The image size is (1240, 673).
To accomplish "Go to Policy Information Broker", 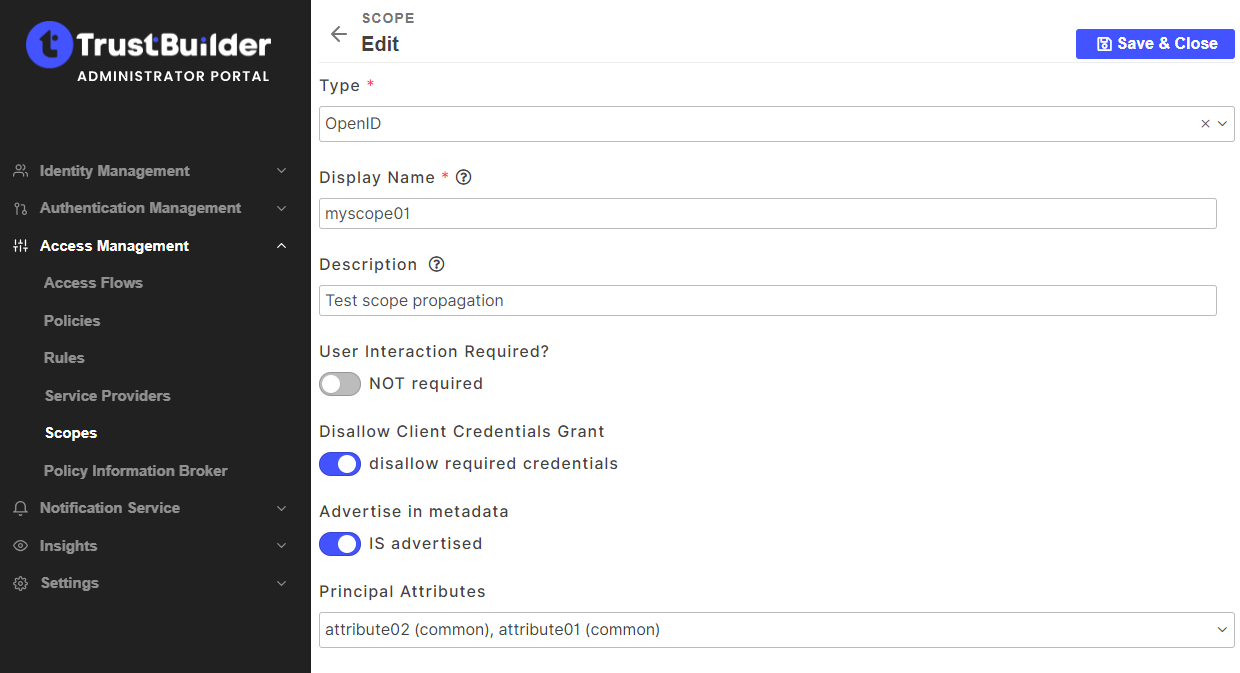I will coord(135,471).
